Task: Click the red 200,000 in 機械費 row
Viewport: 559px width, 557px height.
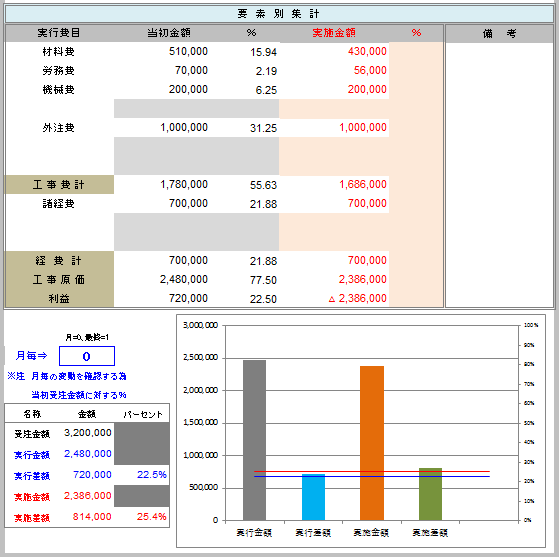Action: click(367, 89)
